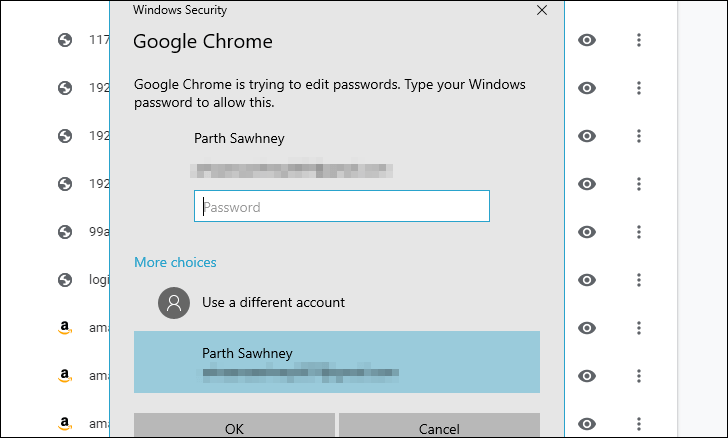Show password for the first Amazon entry
728x438 pixels.
tap(587, 328)
